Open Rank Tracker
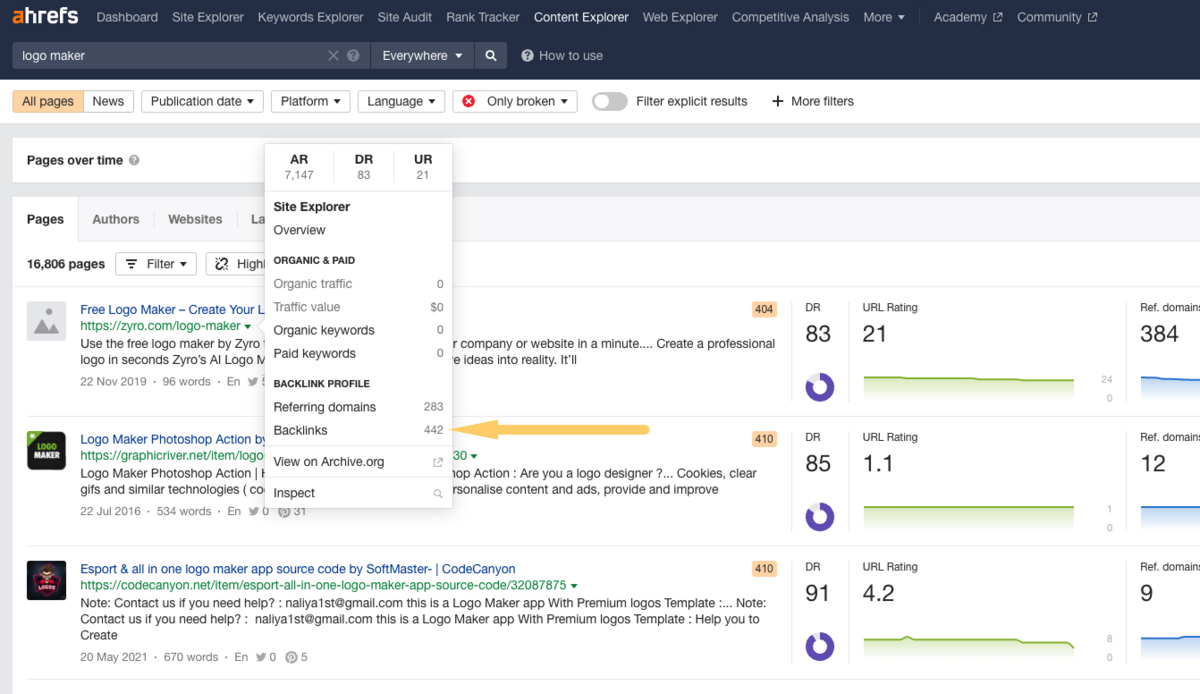This screenshot has width=1200, height=694. [x=483, y=17]
